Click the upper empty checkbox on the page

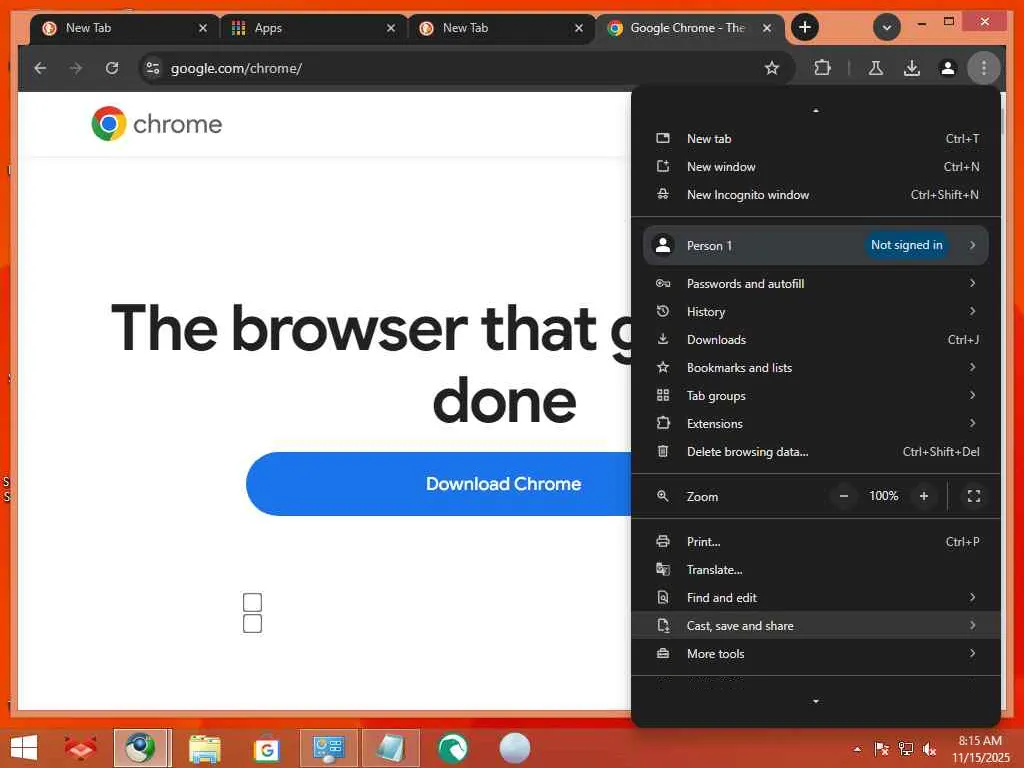pos(253,602)
